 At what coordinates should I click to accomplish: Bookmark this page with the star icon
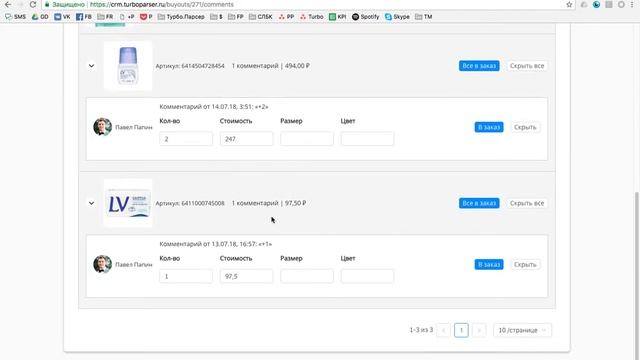(x=569, y=4)
